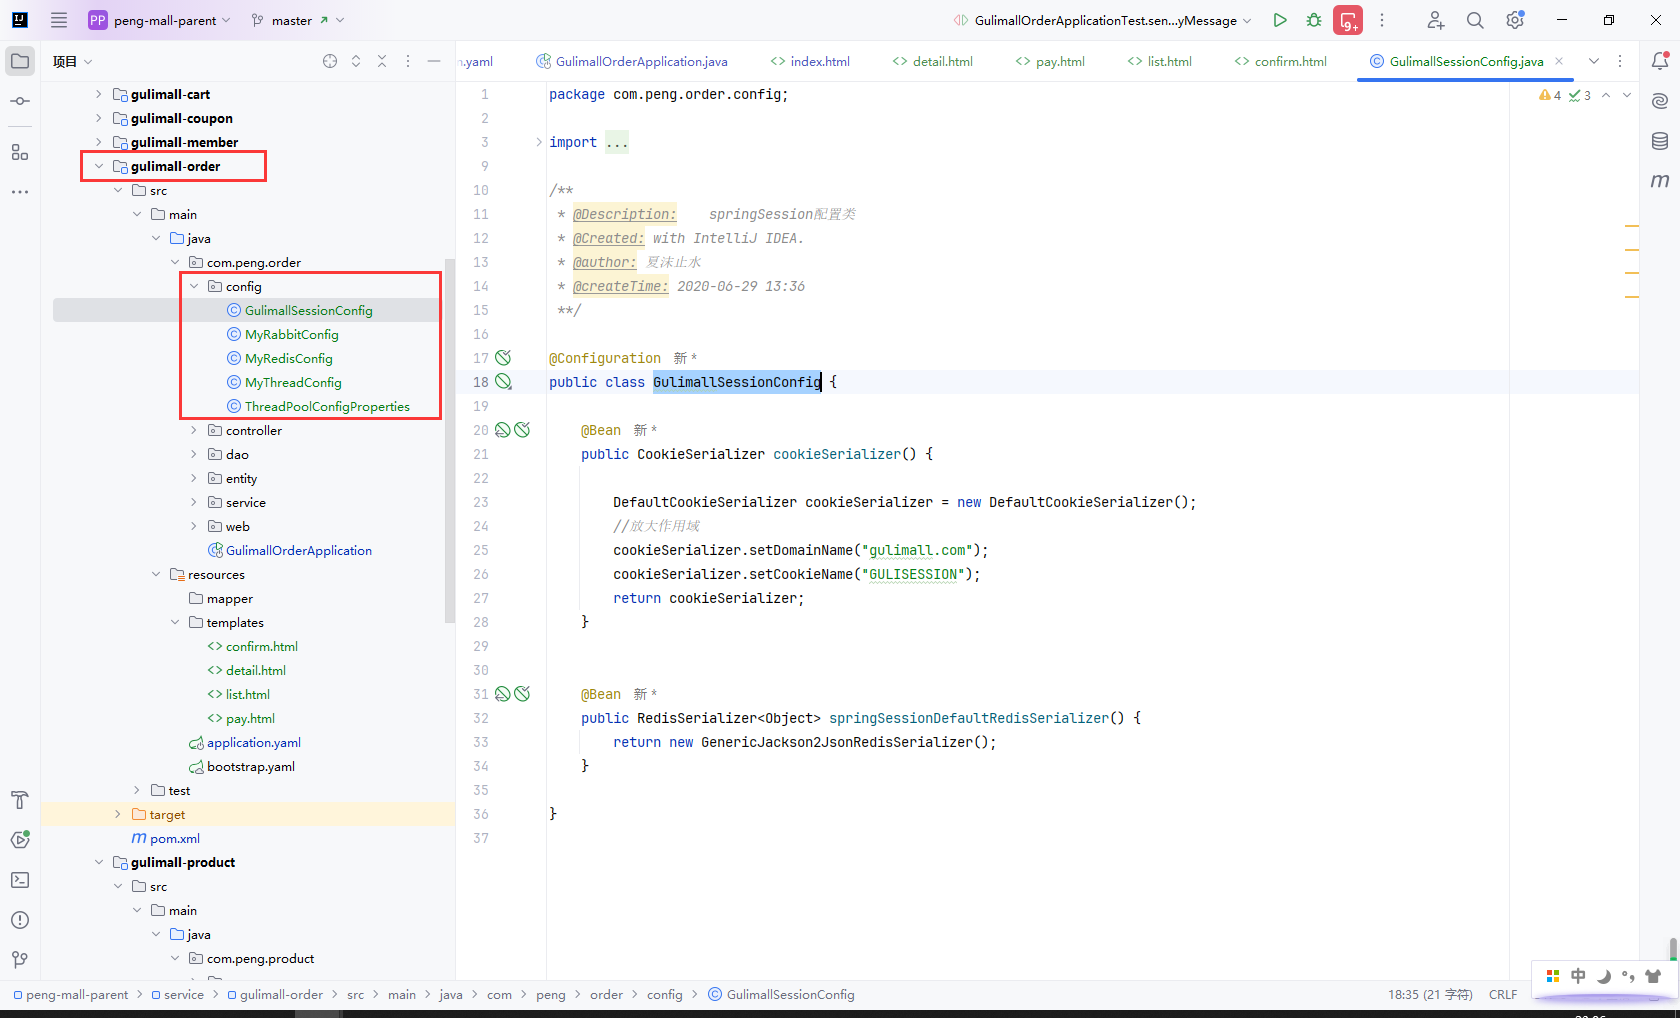Expand the target folder
Screen dimensions: 1680x1018
coord(117,814)
